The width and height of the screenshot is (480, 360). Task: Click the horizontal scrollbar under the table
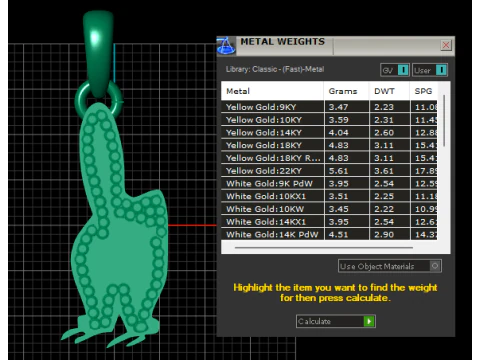[324, 248]
